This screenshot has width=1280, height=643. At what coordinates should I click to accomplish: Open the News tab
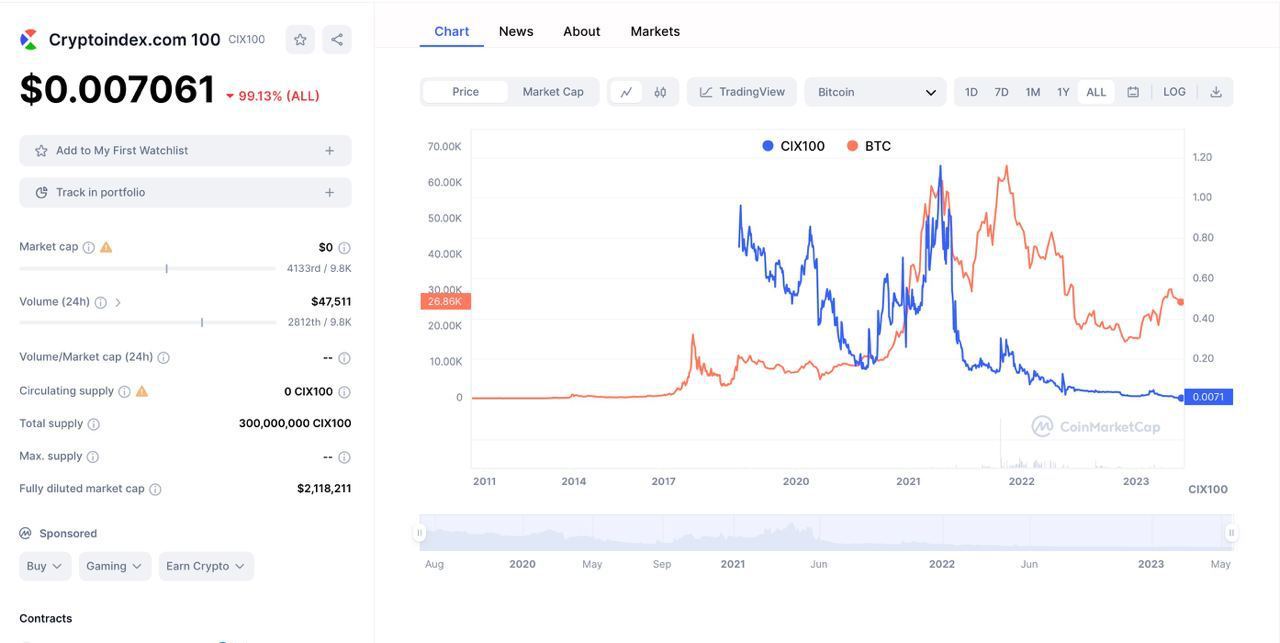(x=516, y=31)
